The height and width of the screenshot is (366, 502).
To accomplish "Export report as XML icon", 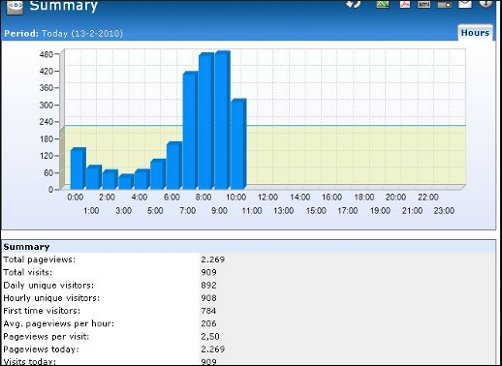I will [x=424, y=4].
